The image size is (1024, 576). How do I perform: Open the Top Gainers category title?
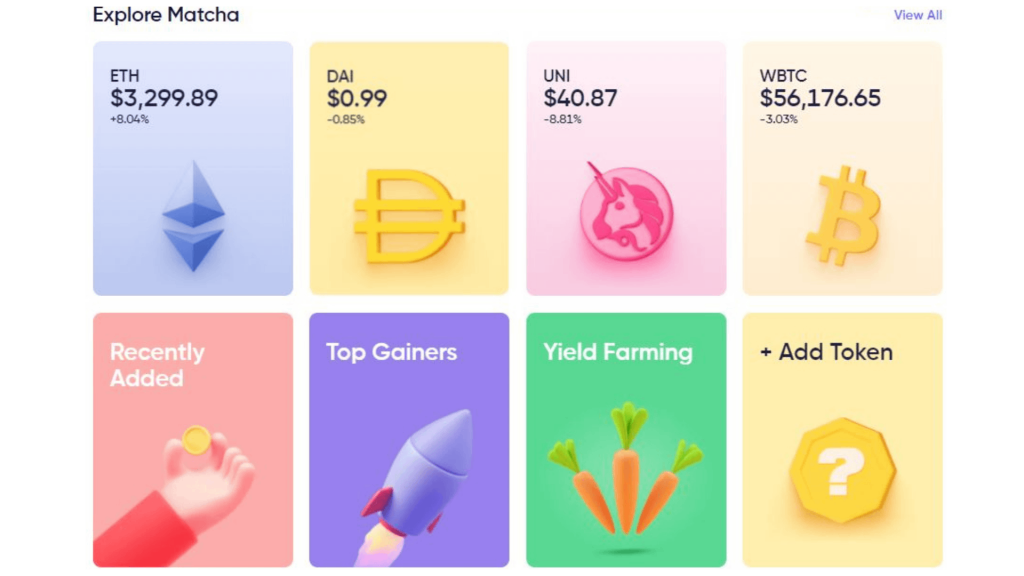(x=391, y=352)
